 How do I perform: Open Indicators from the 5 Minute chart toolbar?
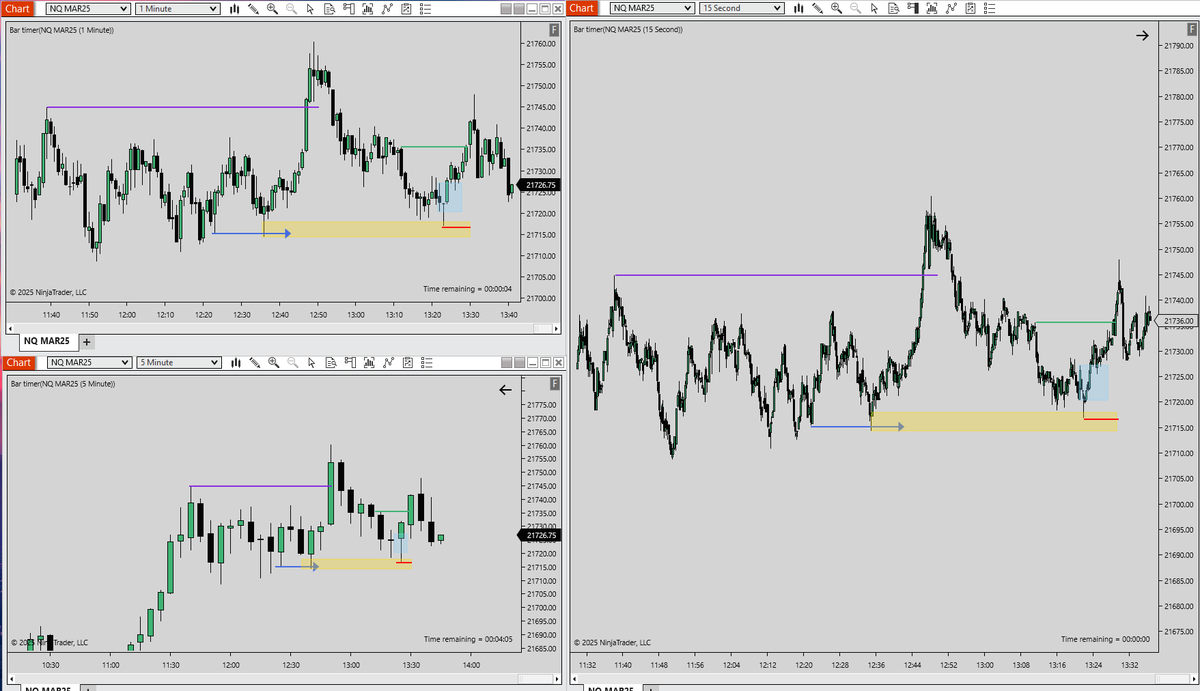tap(368, 362)
